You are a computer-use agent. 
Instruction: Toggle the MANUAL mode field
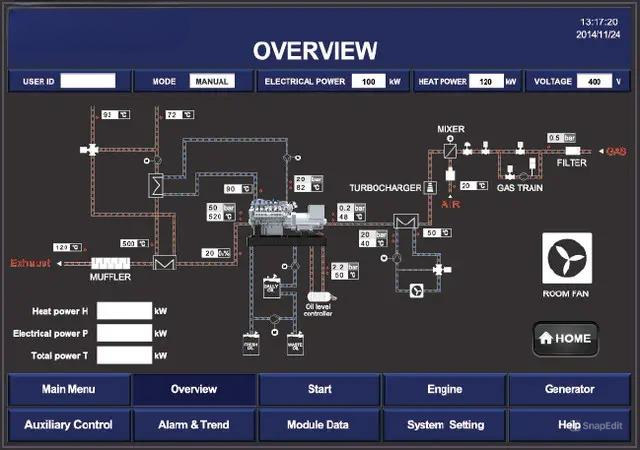(211, 81)
